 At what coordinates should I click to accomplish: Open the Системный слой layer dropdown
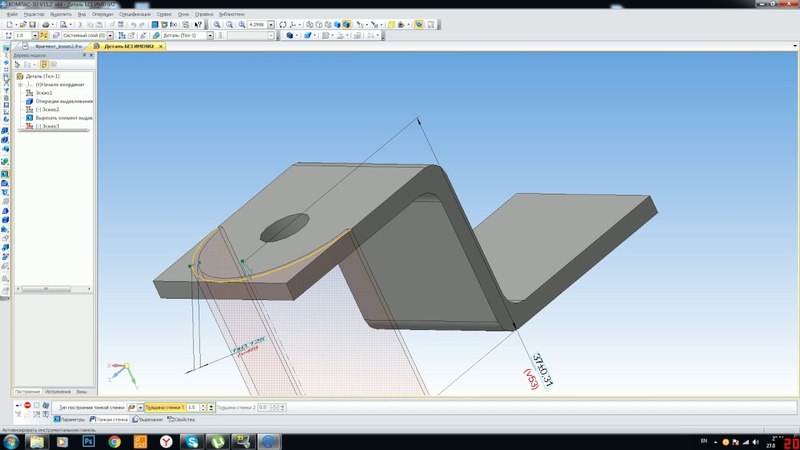click(x=112, y=35)
